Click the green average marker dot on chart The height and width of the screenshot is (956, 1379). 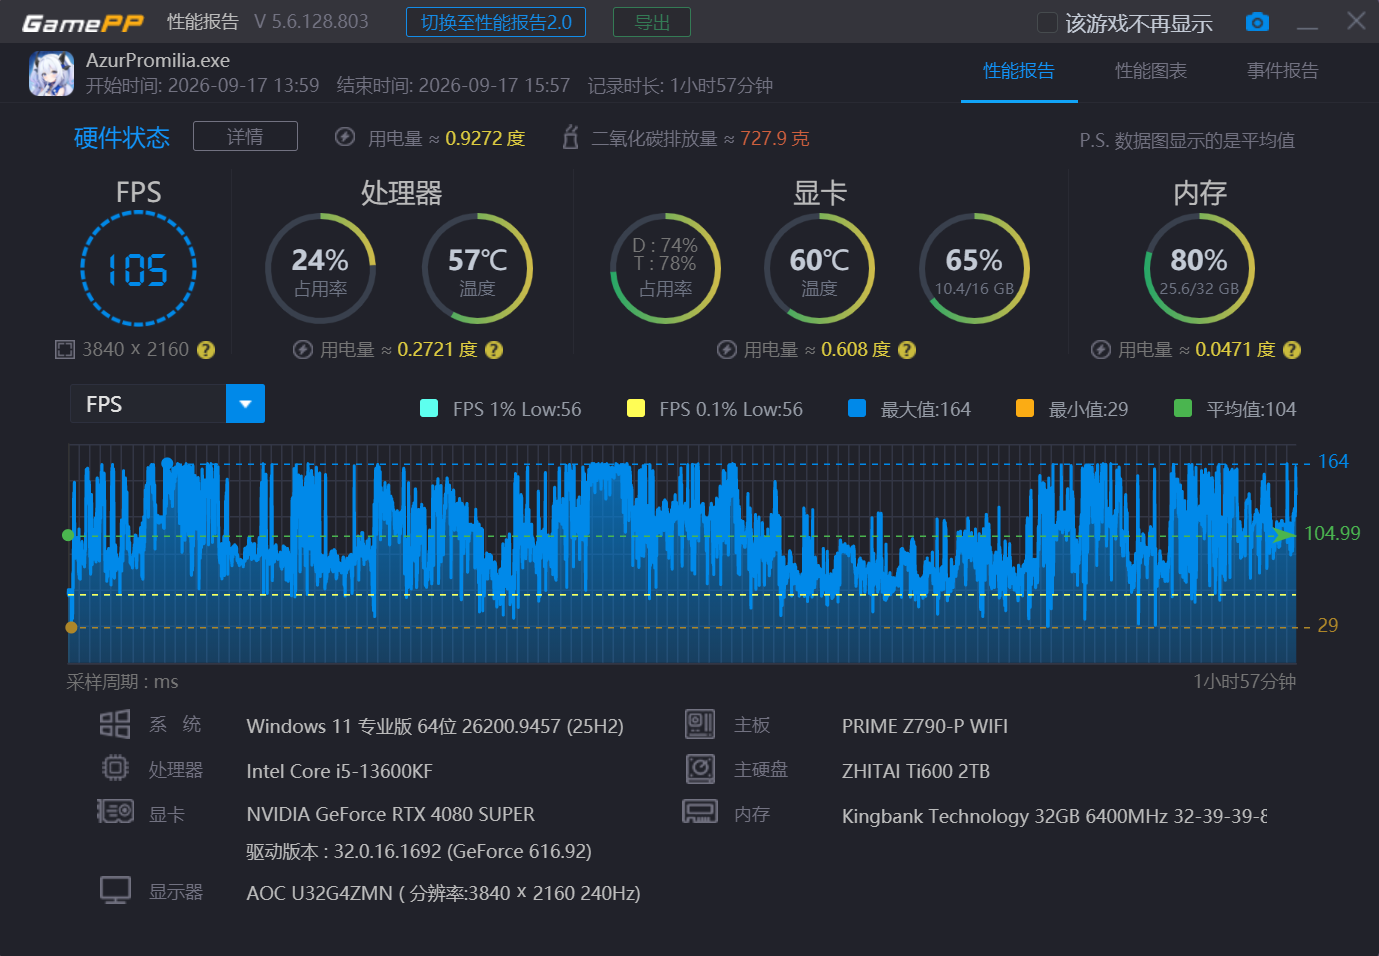click(x=68, y=535)
